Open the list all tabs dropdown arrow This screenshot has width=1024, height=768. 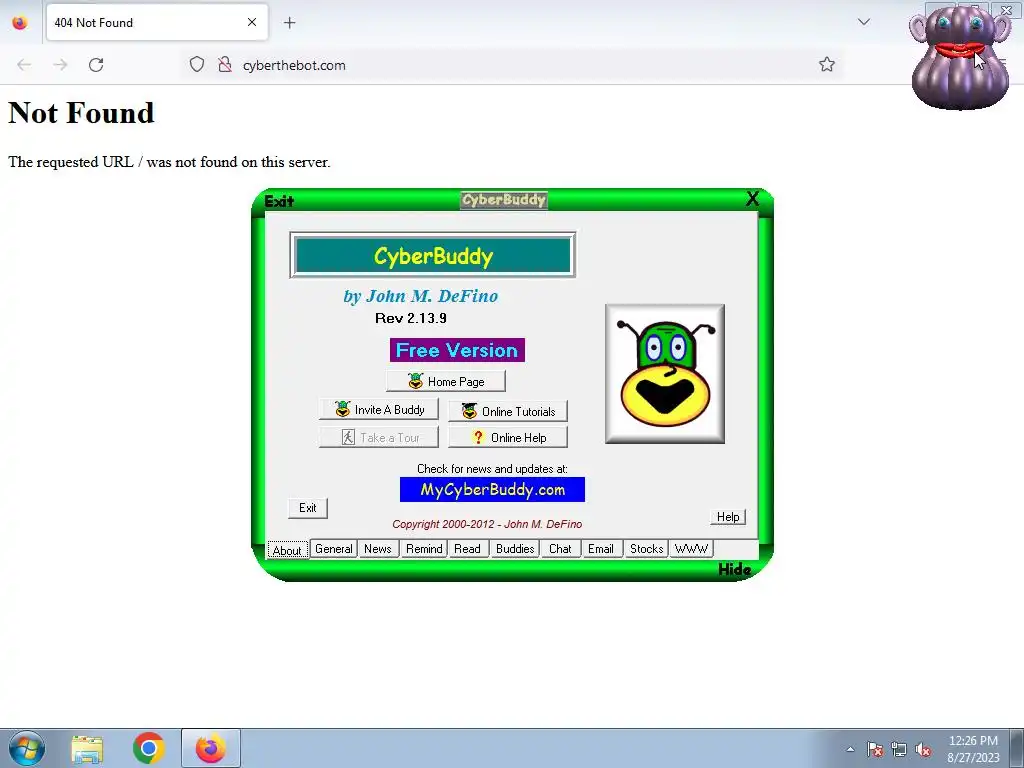pyautogui.click(x=864, y=22)
